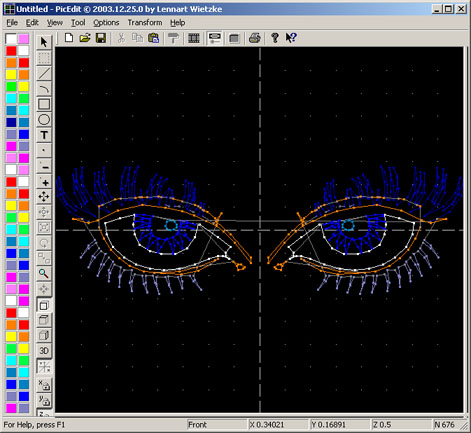Open the Options menu

(x=106, y=23)
